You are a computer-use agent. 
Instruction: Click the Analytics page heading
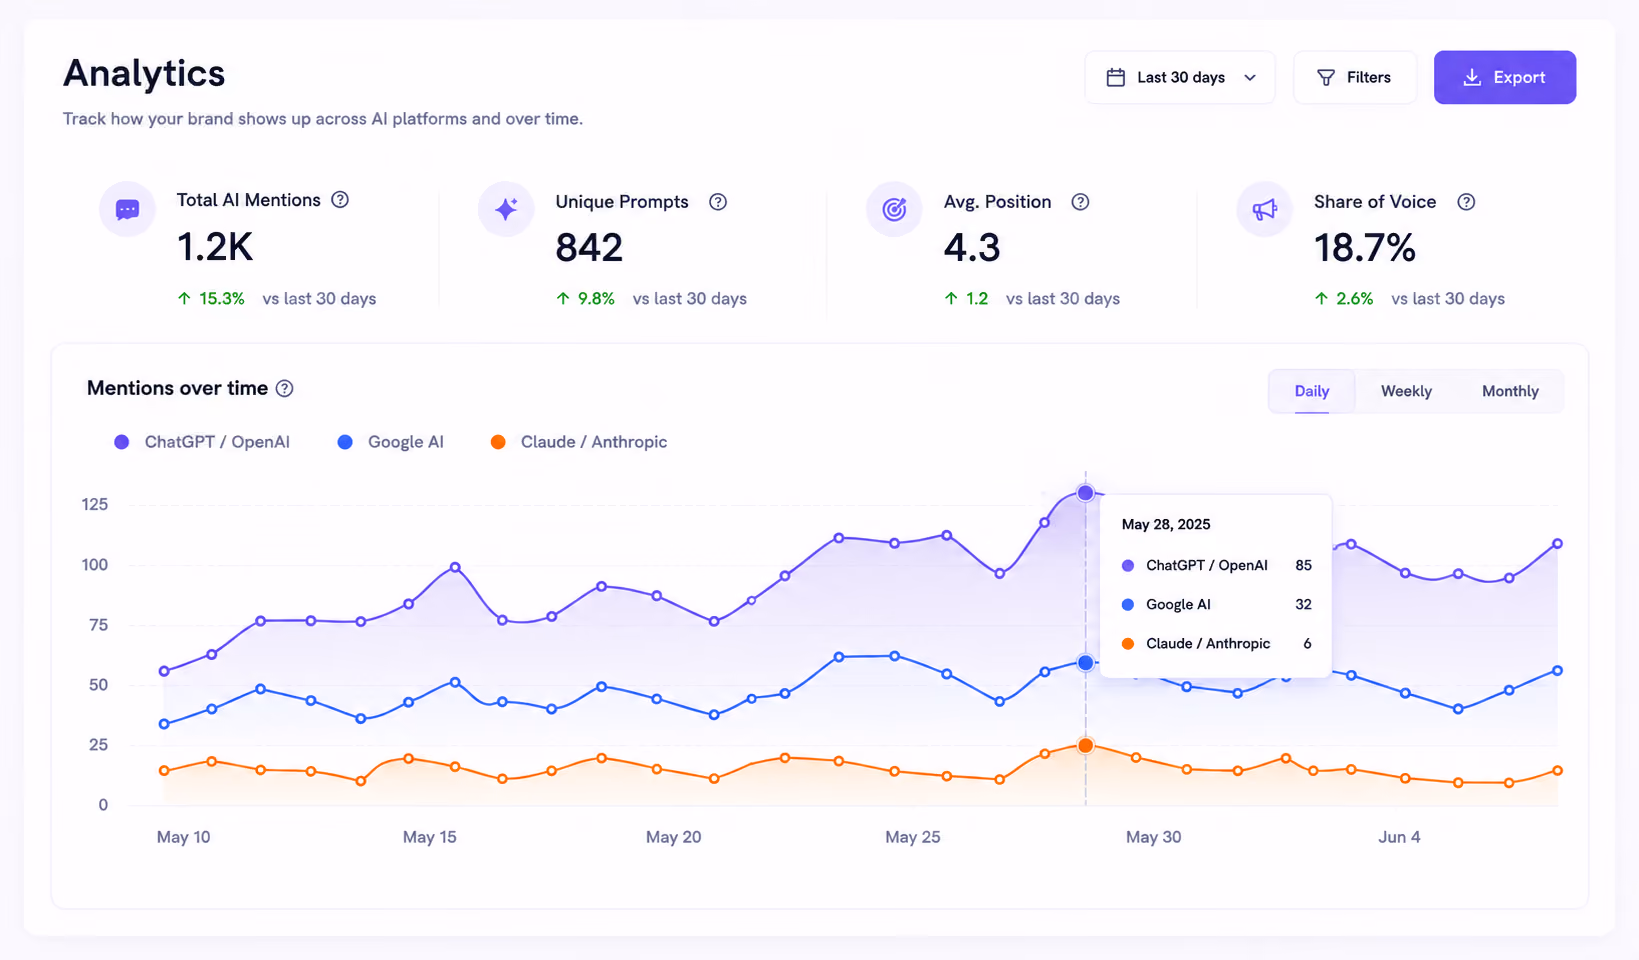click(144, 74)
